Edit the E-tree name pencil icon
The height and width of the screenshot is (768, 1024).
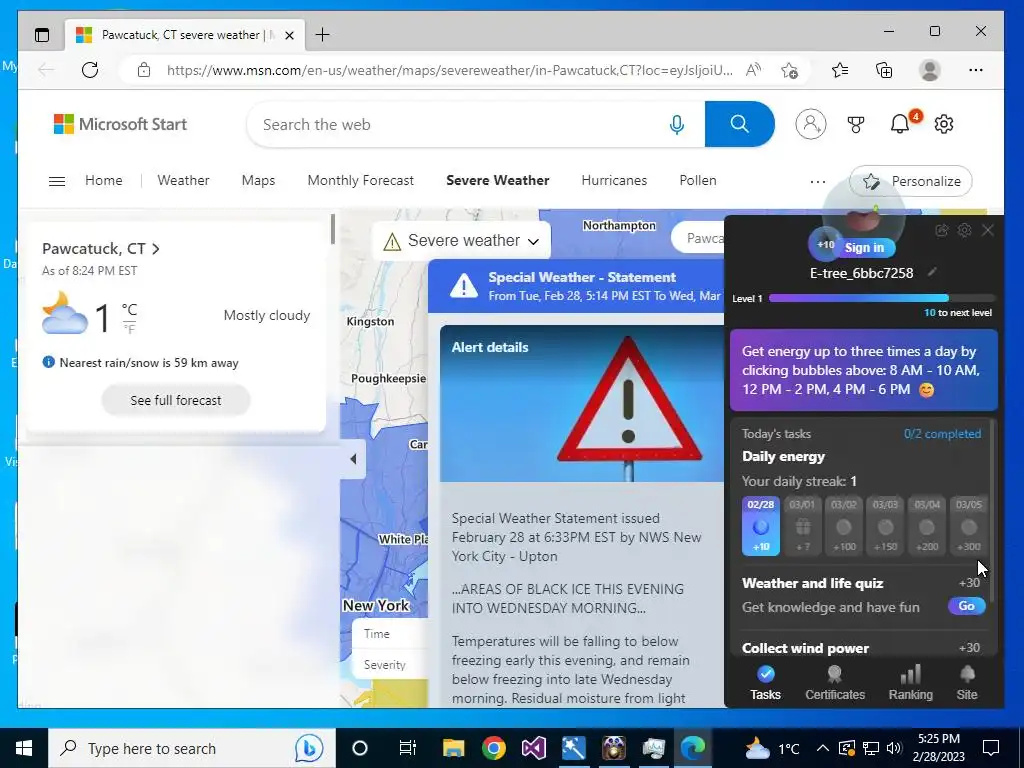coord(932,272)
